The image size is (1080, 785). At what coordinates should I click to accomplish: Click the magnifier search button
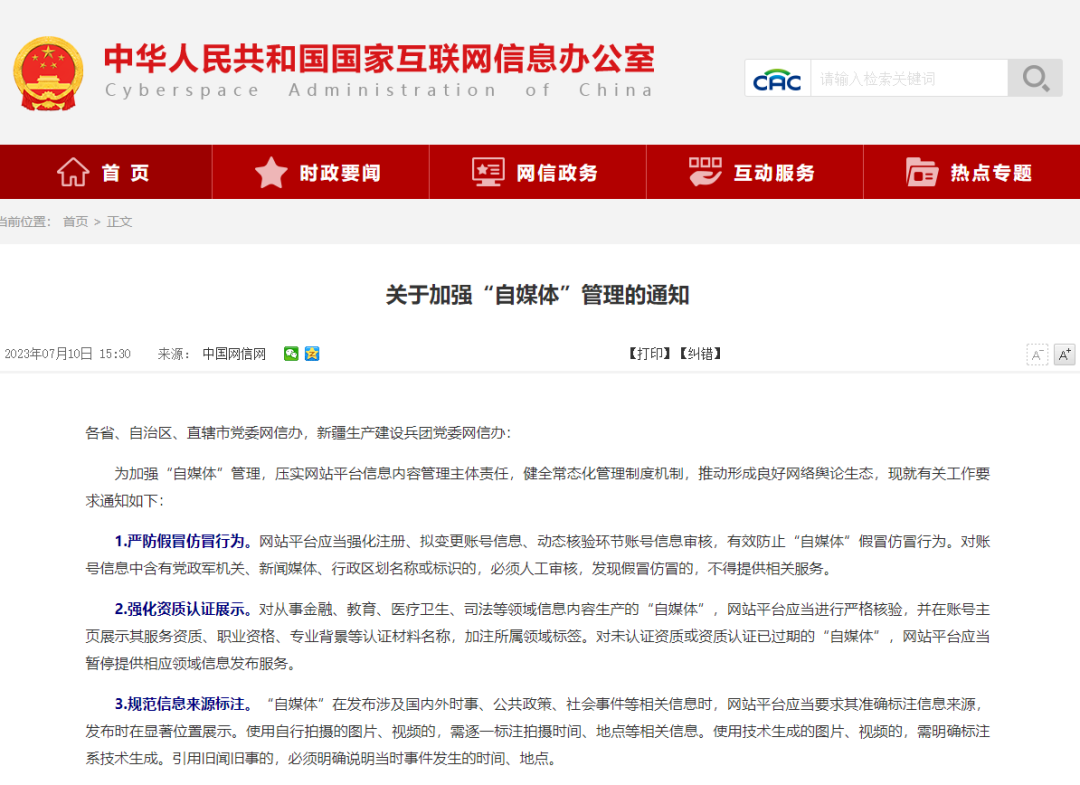(1035, 78)
